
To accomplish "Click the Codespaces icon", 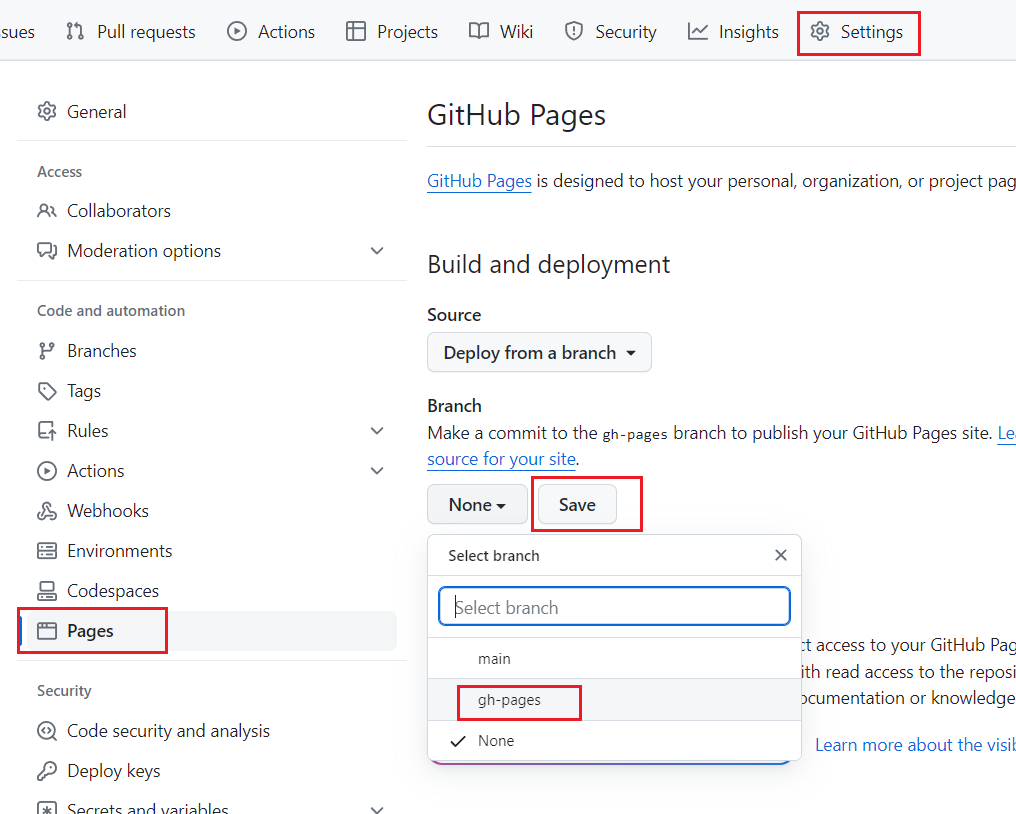I will [47, 591].
